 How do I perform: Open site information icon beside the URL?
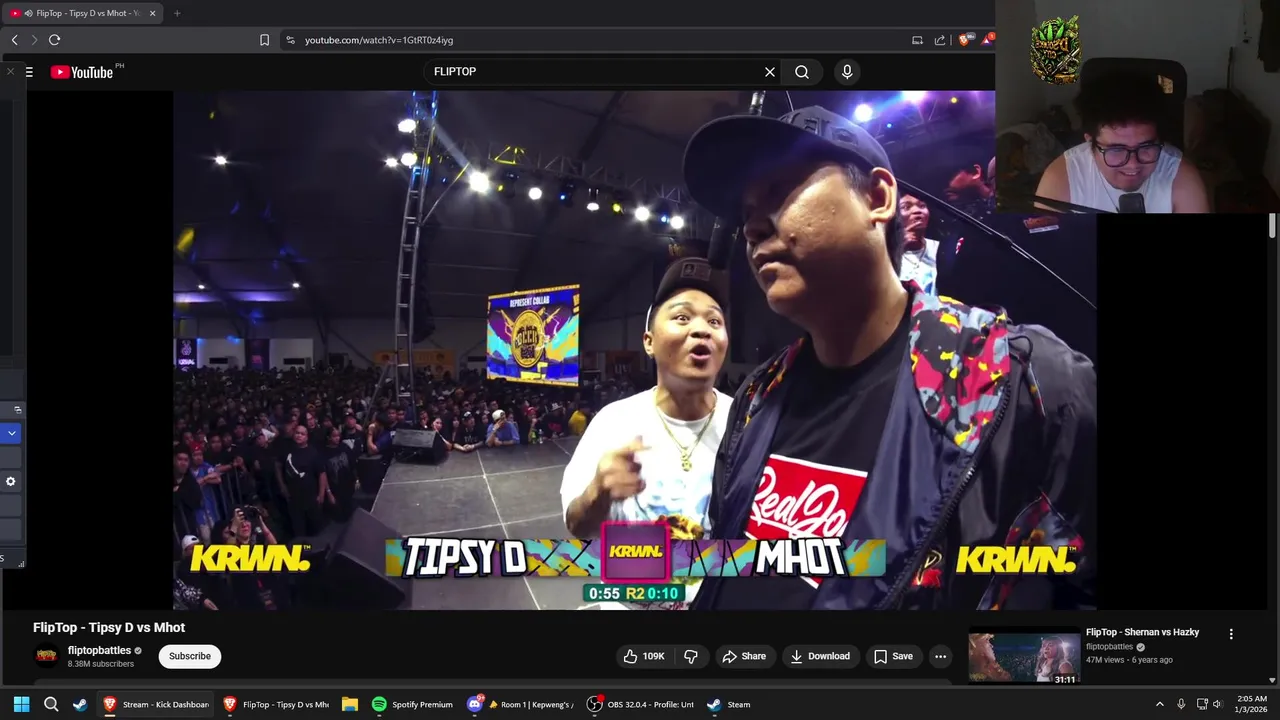tap(290, 40)
